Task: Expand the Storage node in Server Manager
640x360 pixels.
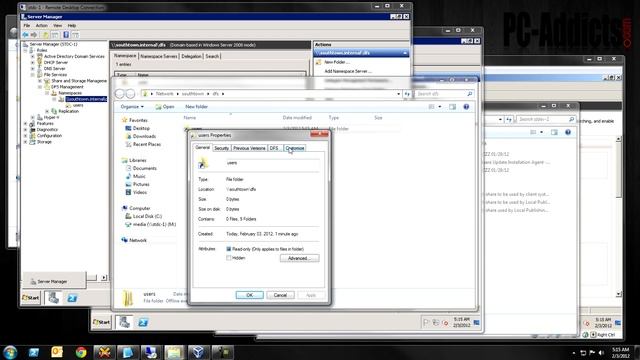Action: point(26,142)
